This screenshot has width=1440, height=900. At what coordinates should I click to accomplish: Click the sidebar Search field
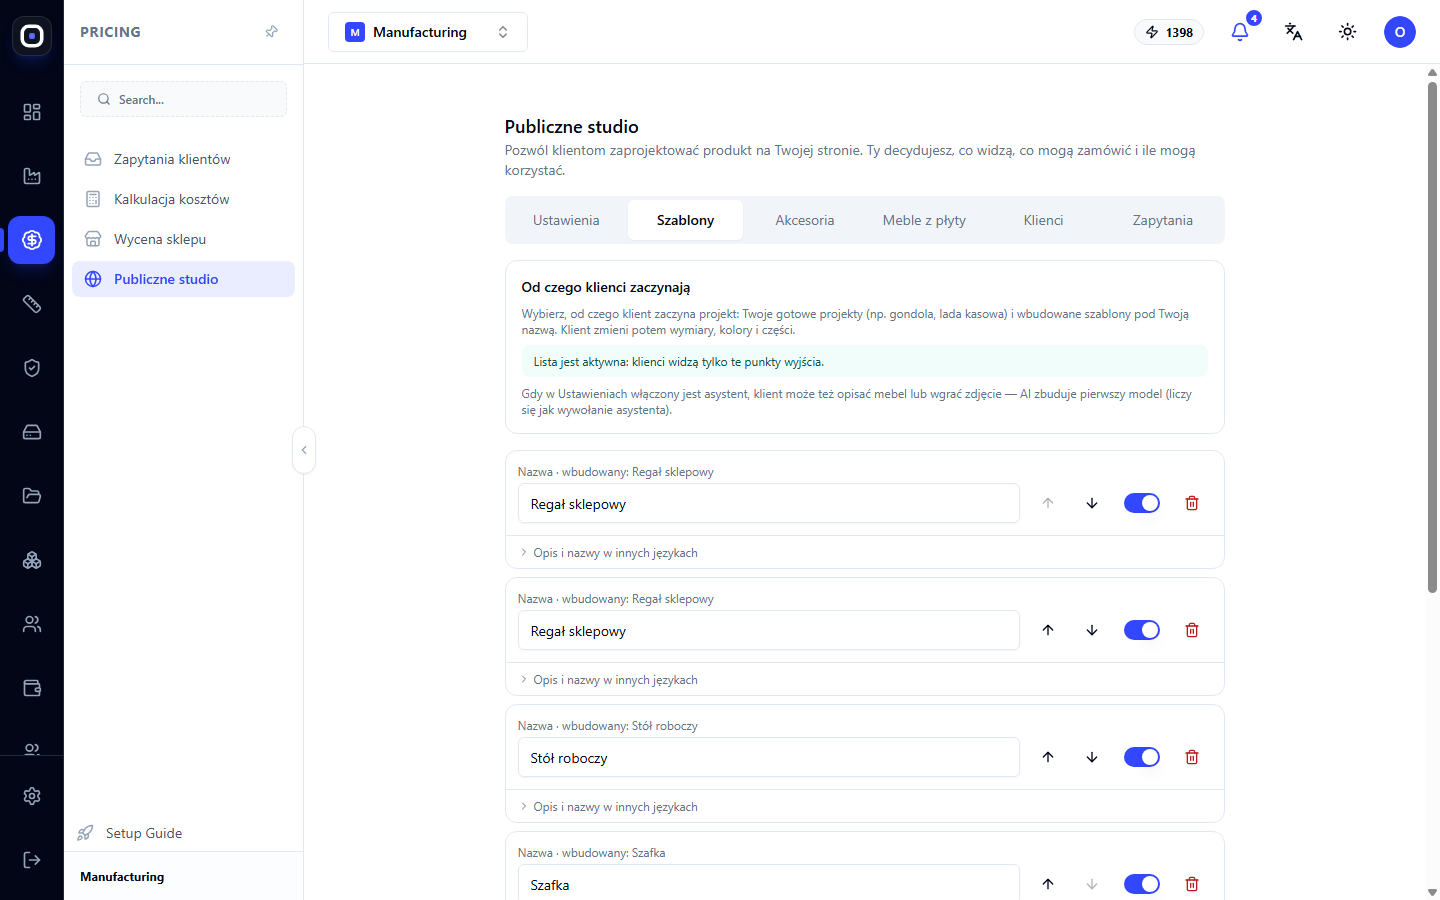pos(183,99)
